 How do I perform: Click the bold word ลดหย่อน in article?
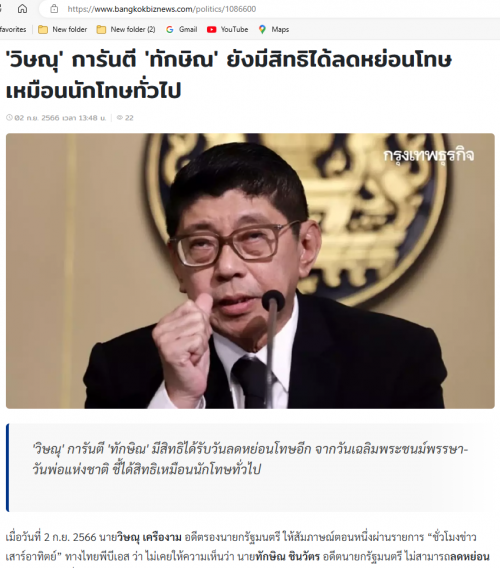pos(469,556)
